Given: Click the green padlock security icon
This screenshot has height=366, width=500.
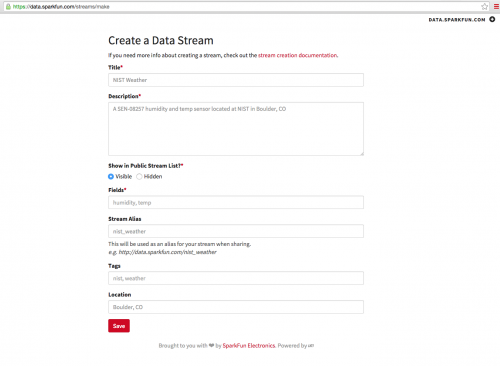Looking at the screenshot, I should 8,6.
